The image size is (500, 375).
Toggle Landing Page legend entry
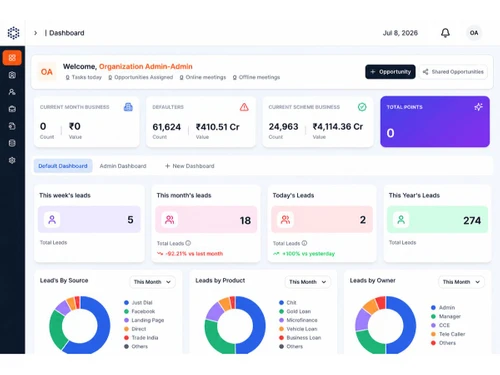tap(144, 320)
